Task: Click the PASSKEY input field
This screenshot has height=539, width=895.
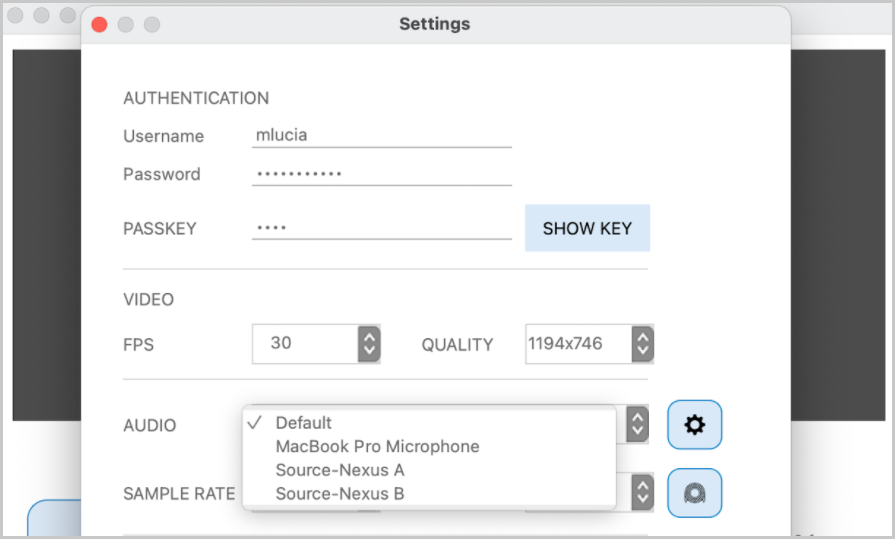Action: (x=381, y=228)
